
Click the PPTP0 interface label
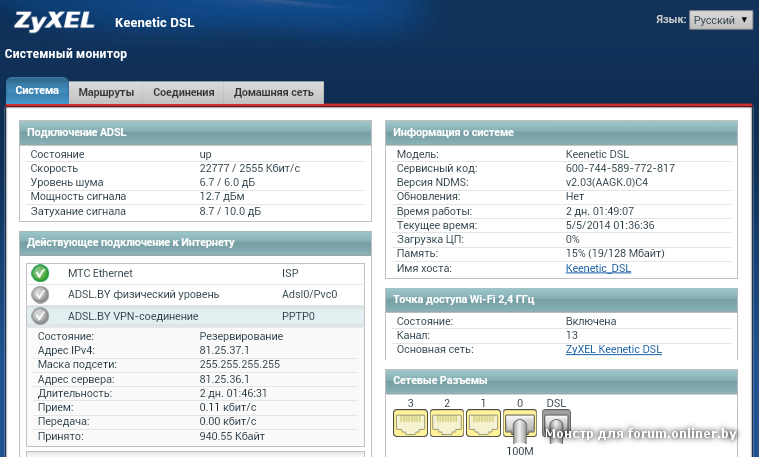[x=298, y=317]
